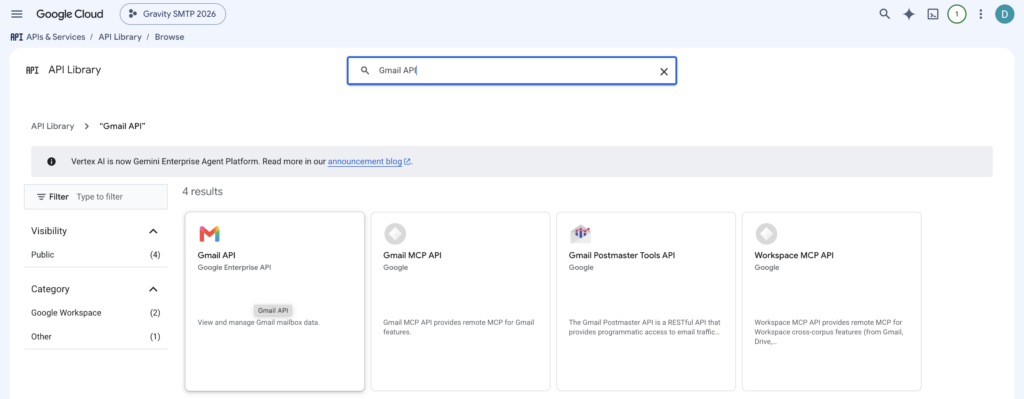Click the Public count (4) value
This screenshot has height=399, width=1024.
point(155,255)
